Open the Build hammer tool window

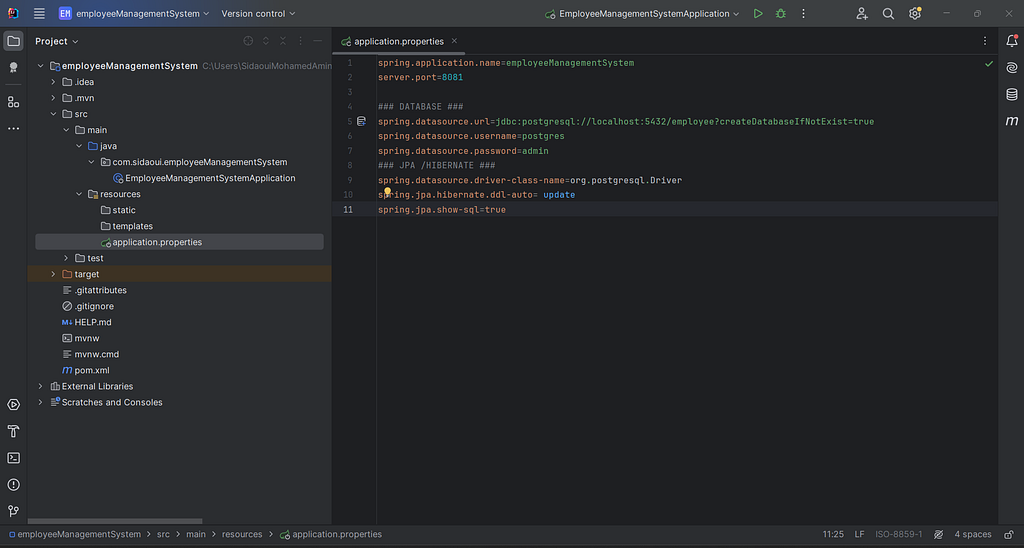tap(13, 431)
